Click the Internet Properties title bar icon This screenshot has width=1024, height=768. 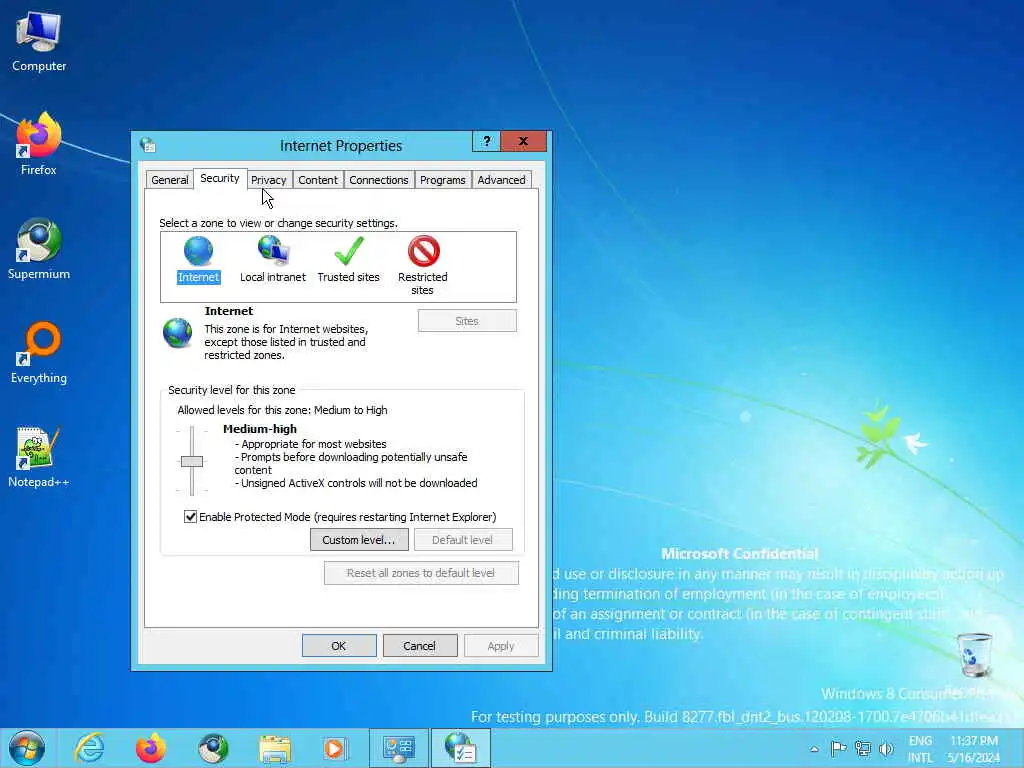tap(148, 145)
